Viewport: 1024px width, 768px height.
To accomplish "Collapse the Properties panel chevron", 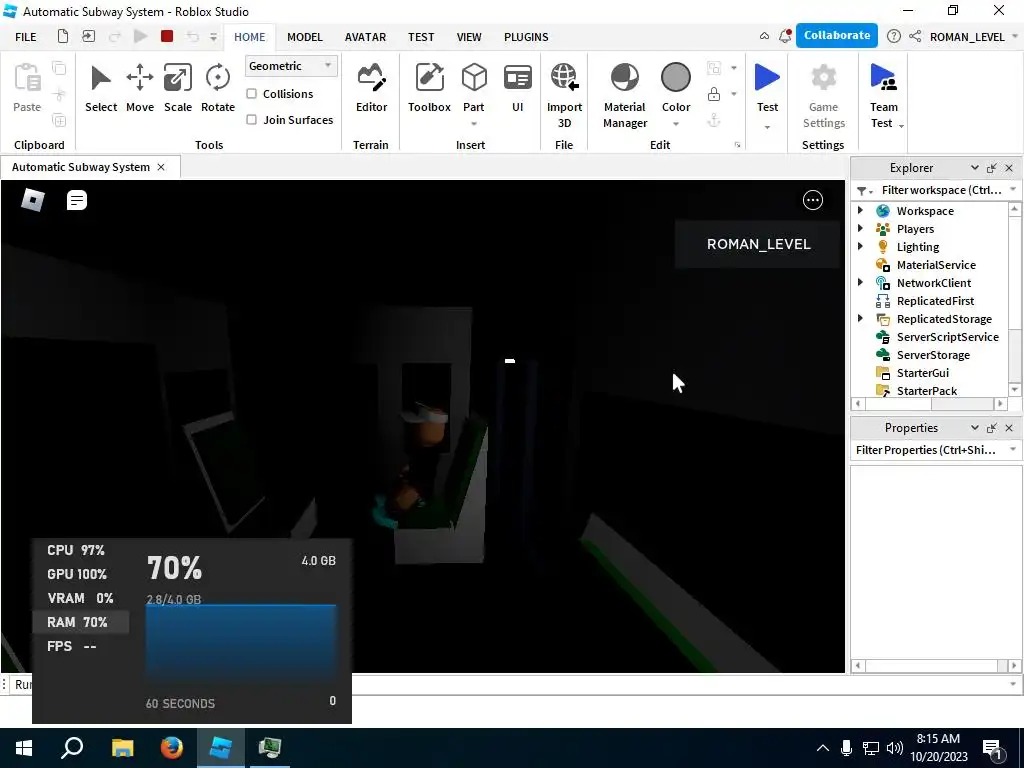I will [x=974, y=428].
